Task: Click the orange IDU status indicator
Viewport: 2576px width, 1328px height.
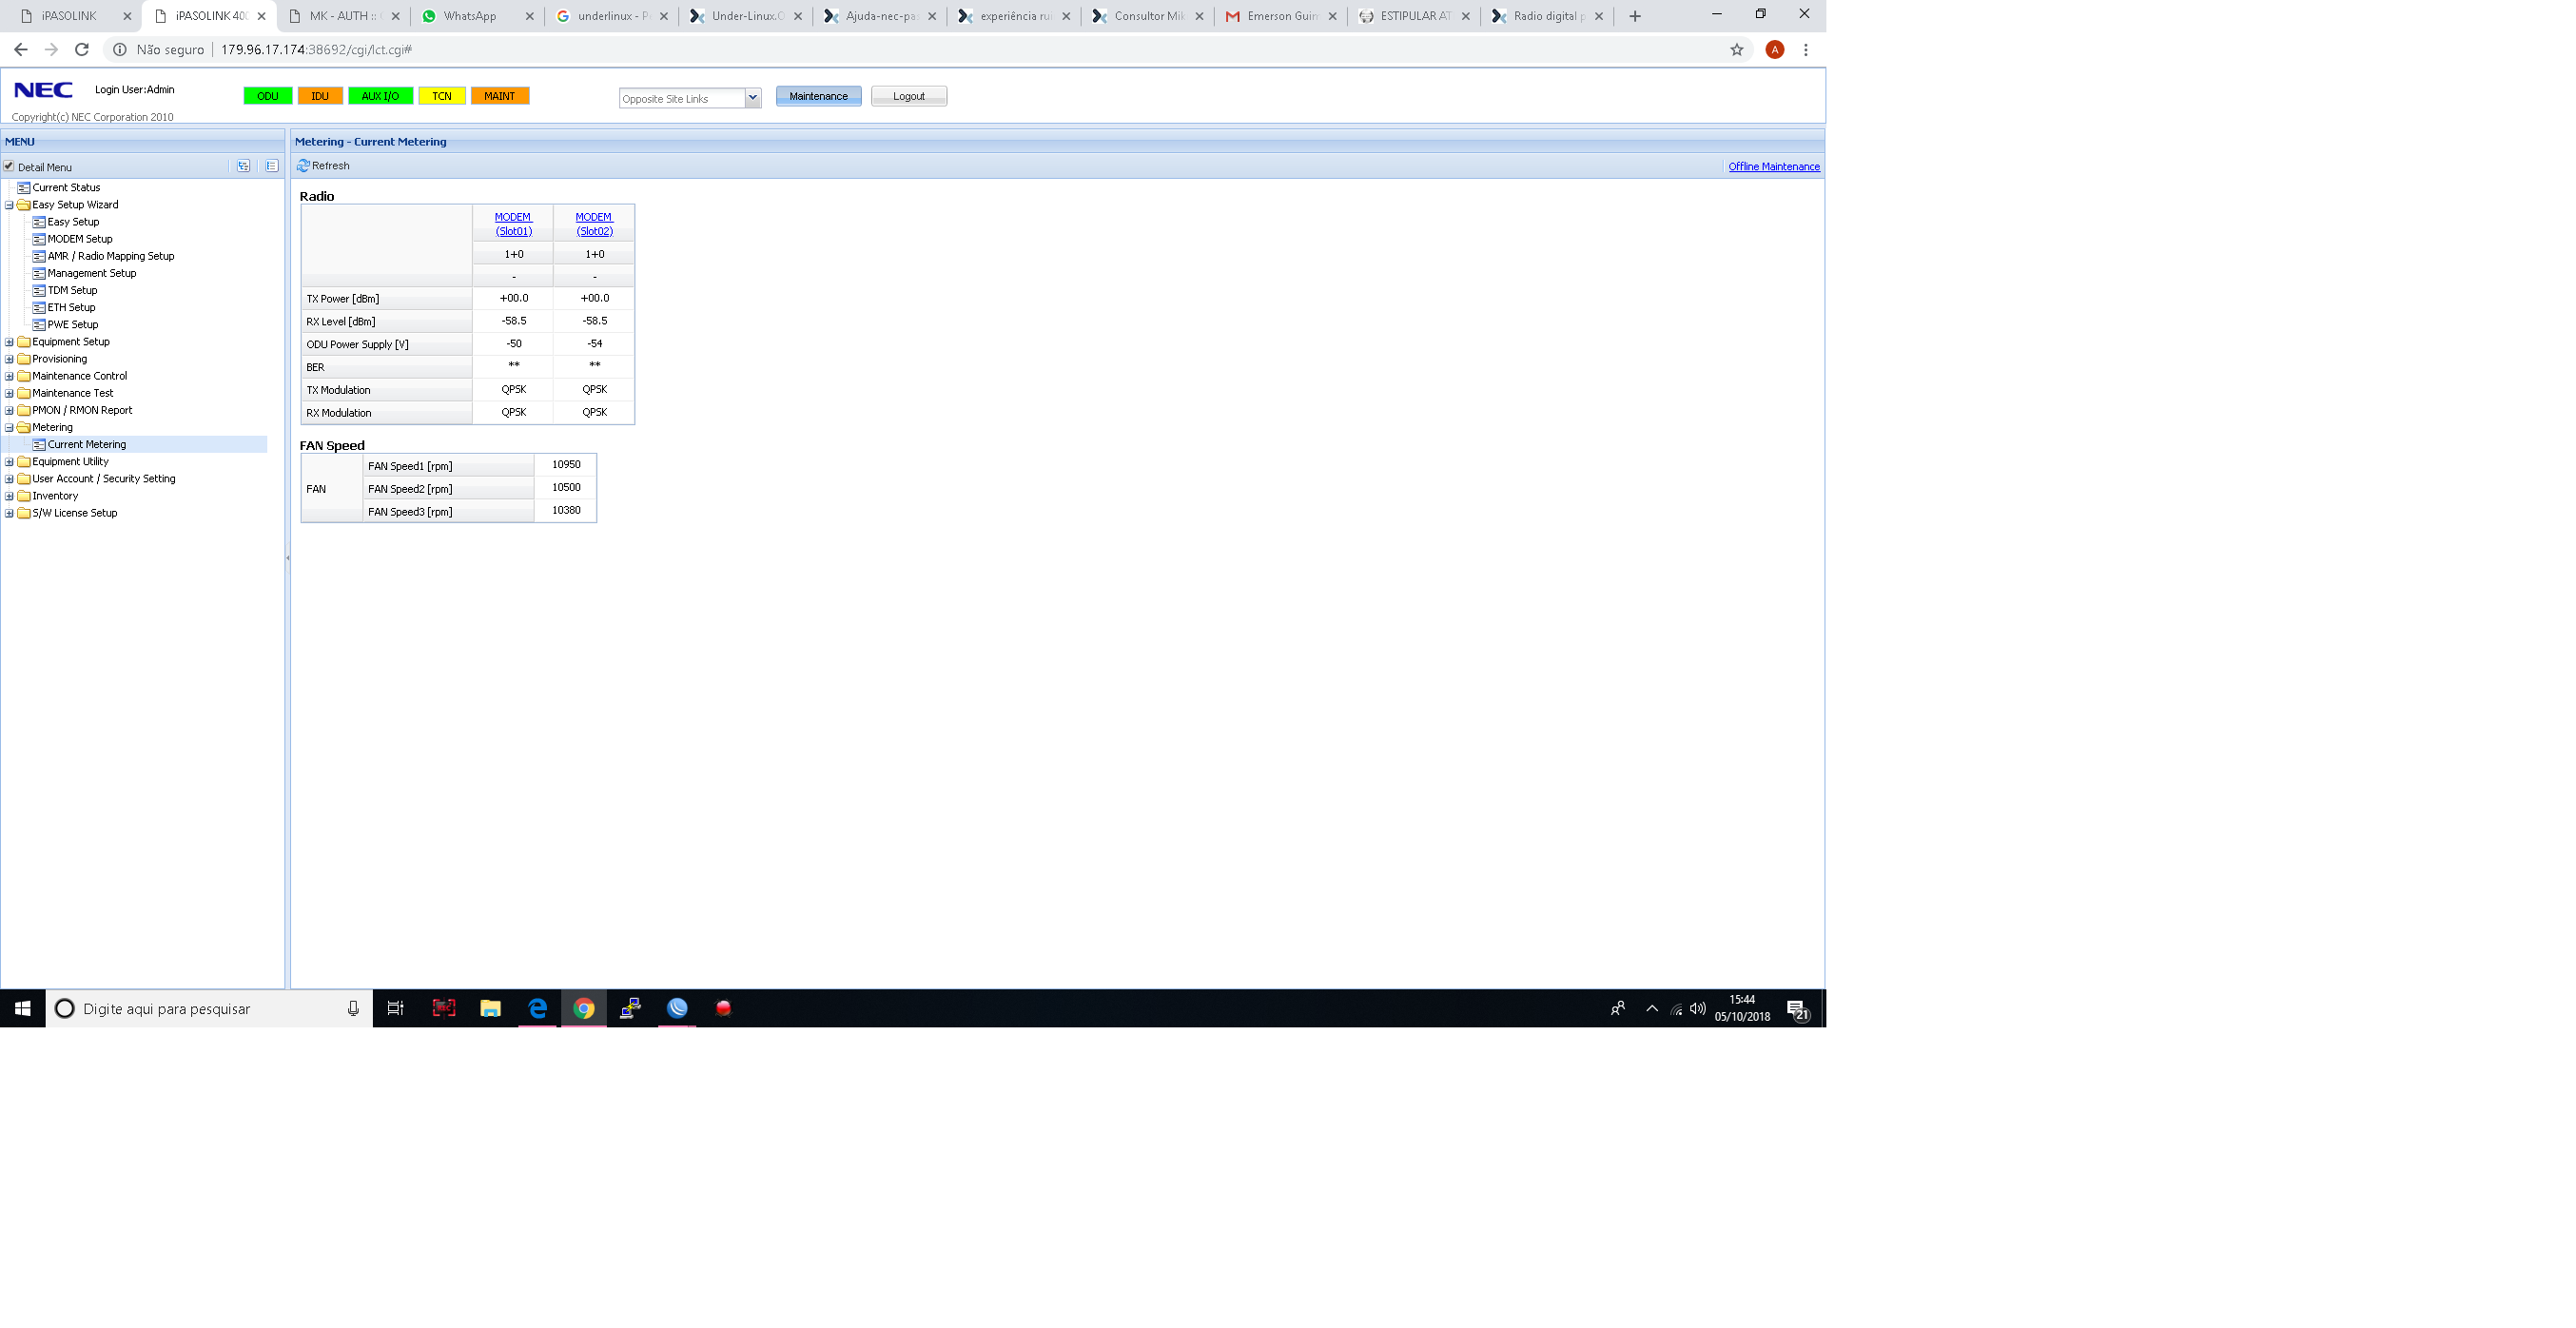Action: coord(320,96)
